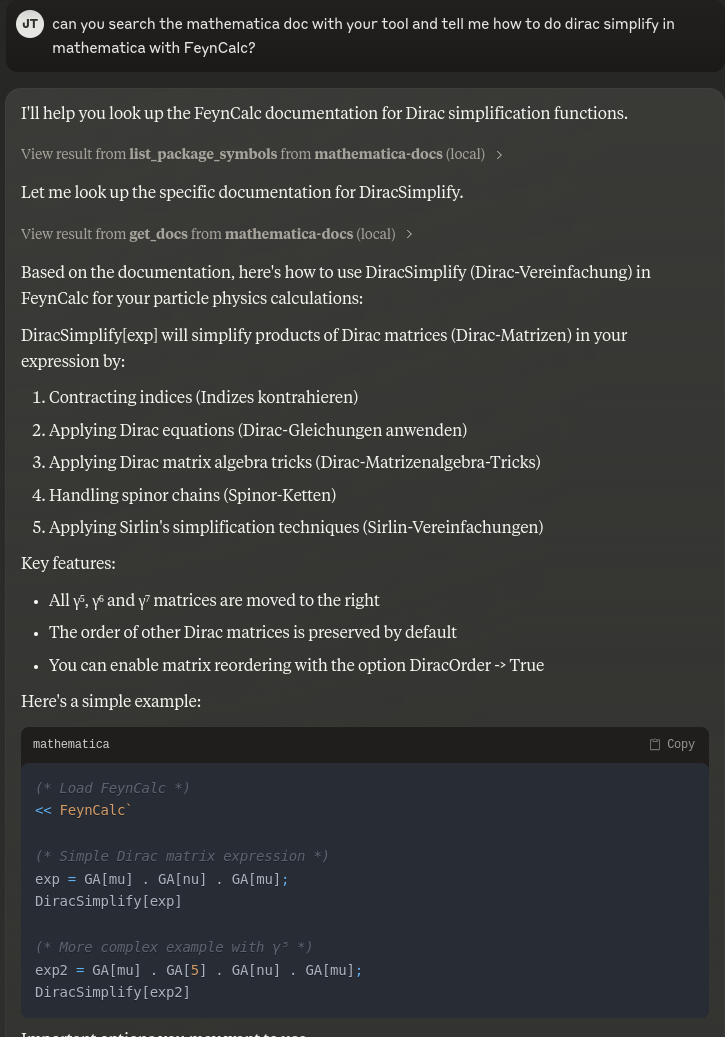725x1037 pixels.
Task: Click the code block header bar
Action: [365, 745]
